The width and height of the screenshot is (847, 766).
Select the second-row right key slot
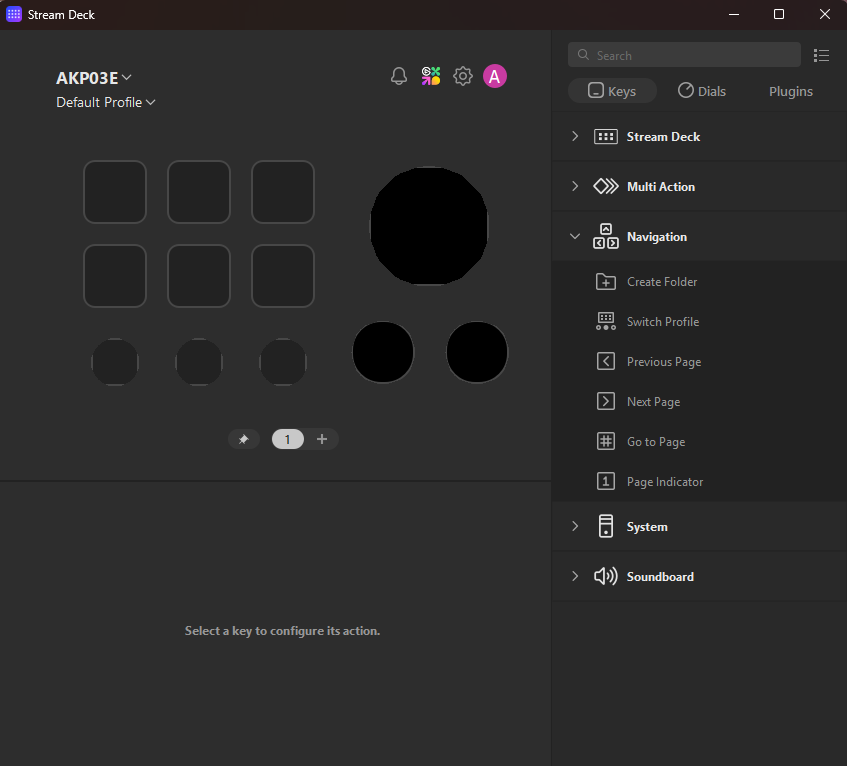click(283, 276)
